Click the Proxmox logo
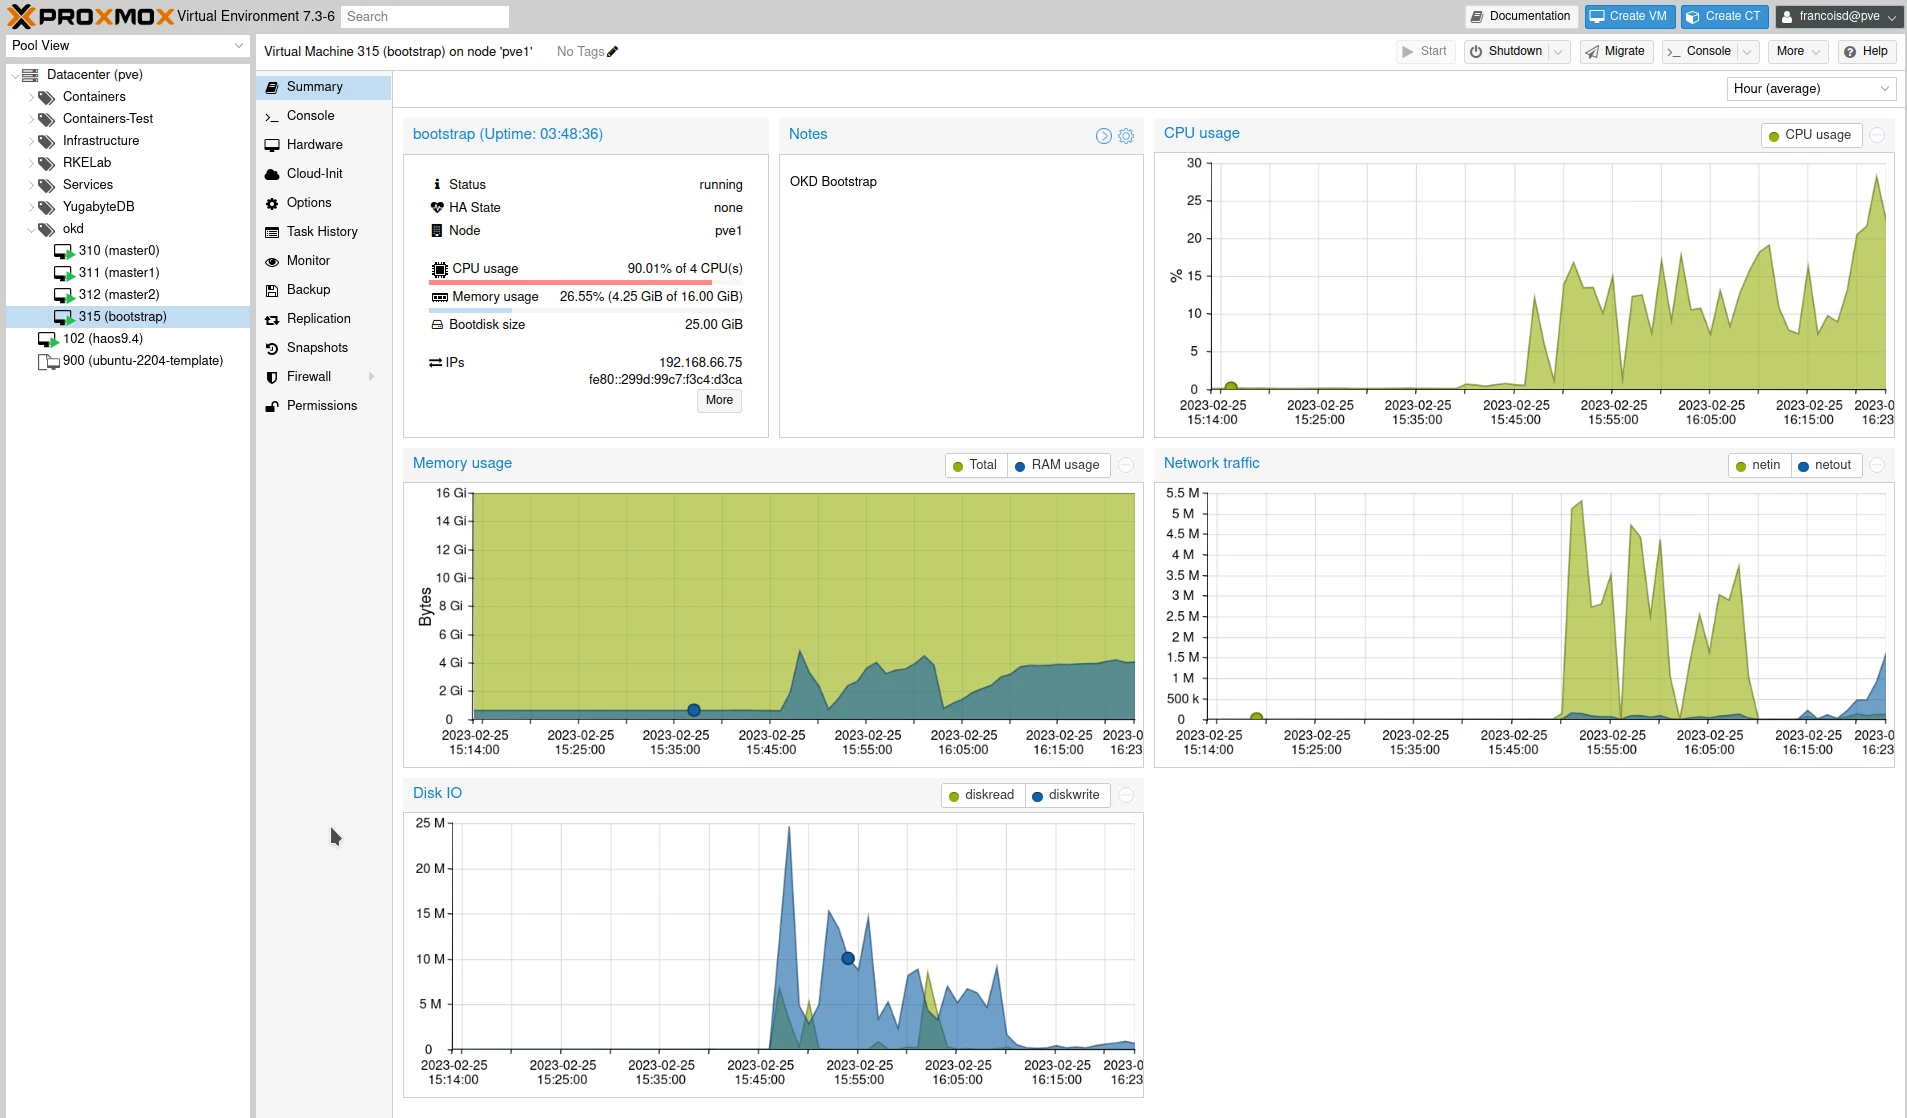The width and height of the screenshot is (1907, 1118). 90,16
